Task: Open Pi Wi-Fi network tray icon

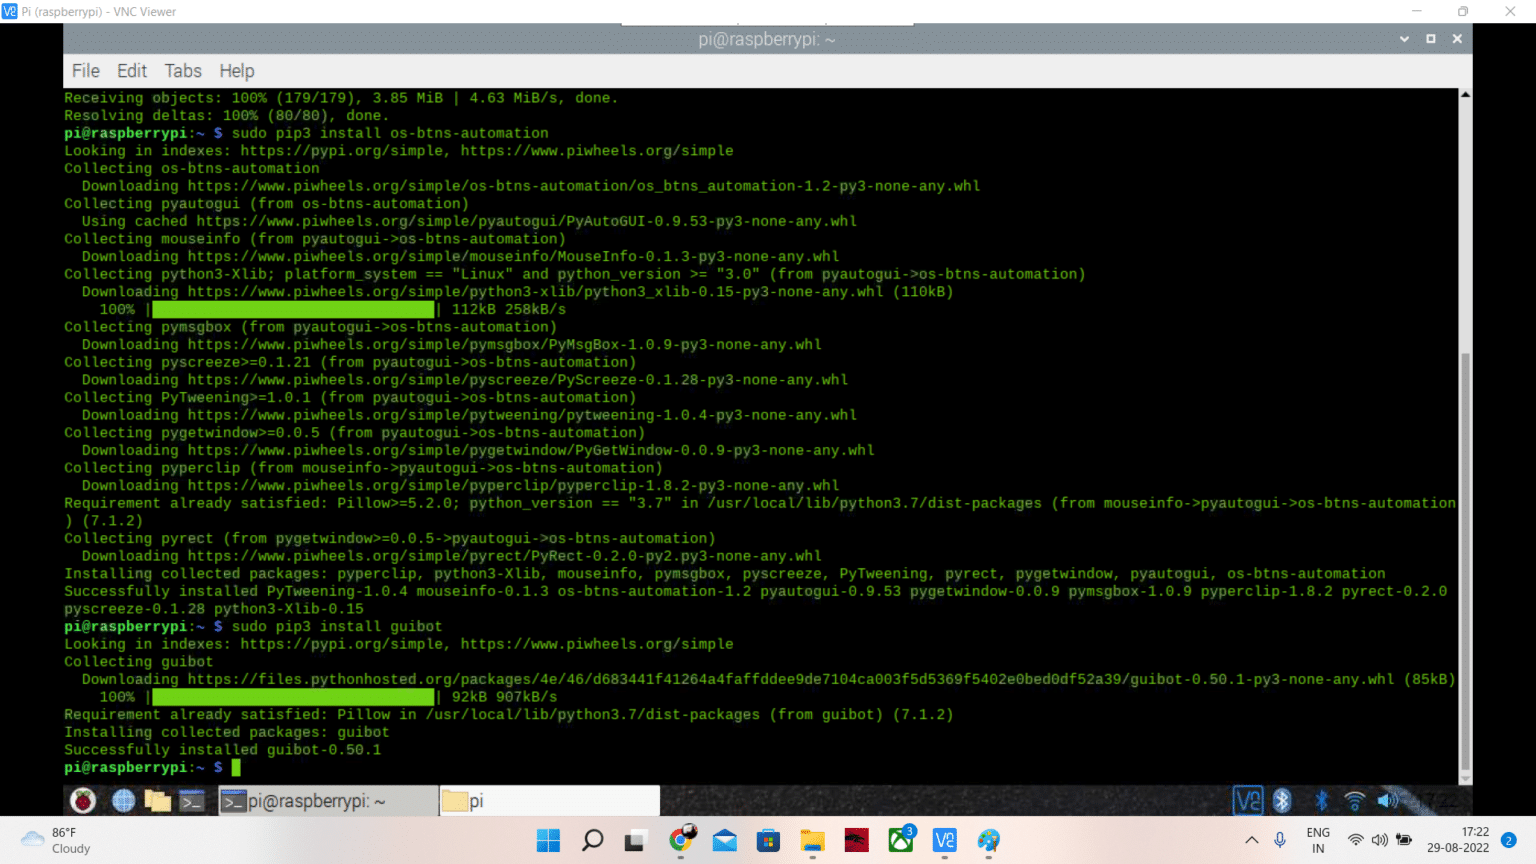Action: click(x=1354, y=800)
